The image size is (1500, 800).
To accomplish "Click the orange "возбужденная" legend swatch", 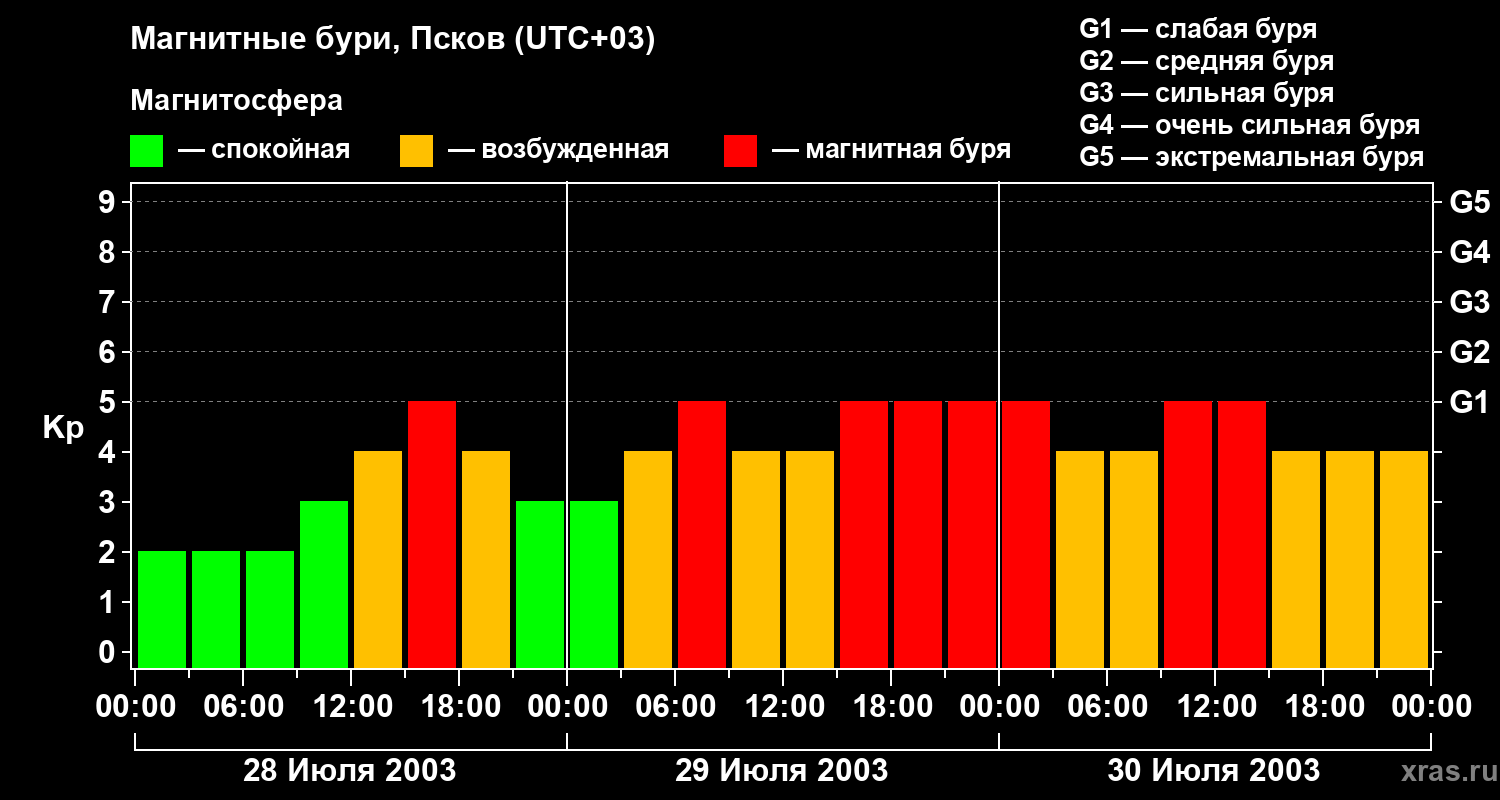I will click(416, 151).
